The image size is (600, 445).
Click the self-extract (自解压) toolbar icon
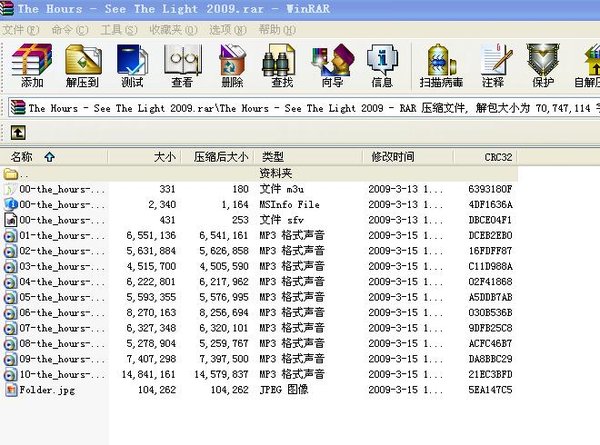592,60
